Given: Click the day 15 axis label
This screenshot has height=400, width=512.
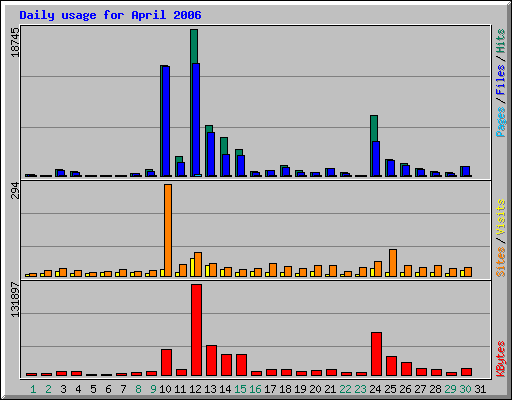Looking at the screenshot, I should tap(240, 389).
